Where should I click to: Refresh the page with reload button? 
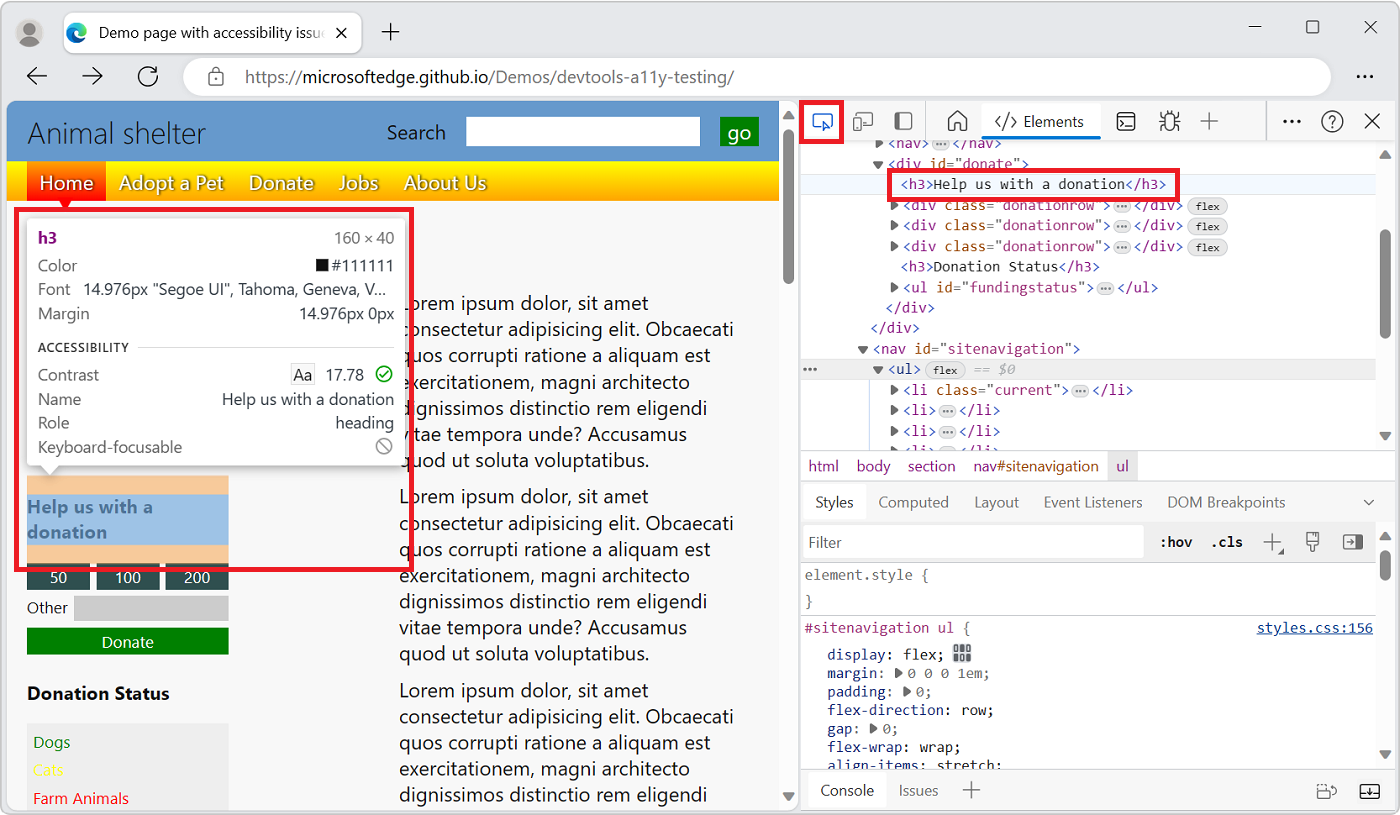click(148, 77)
